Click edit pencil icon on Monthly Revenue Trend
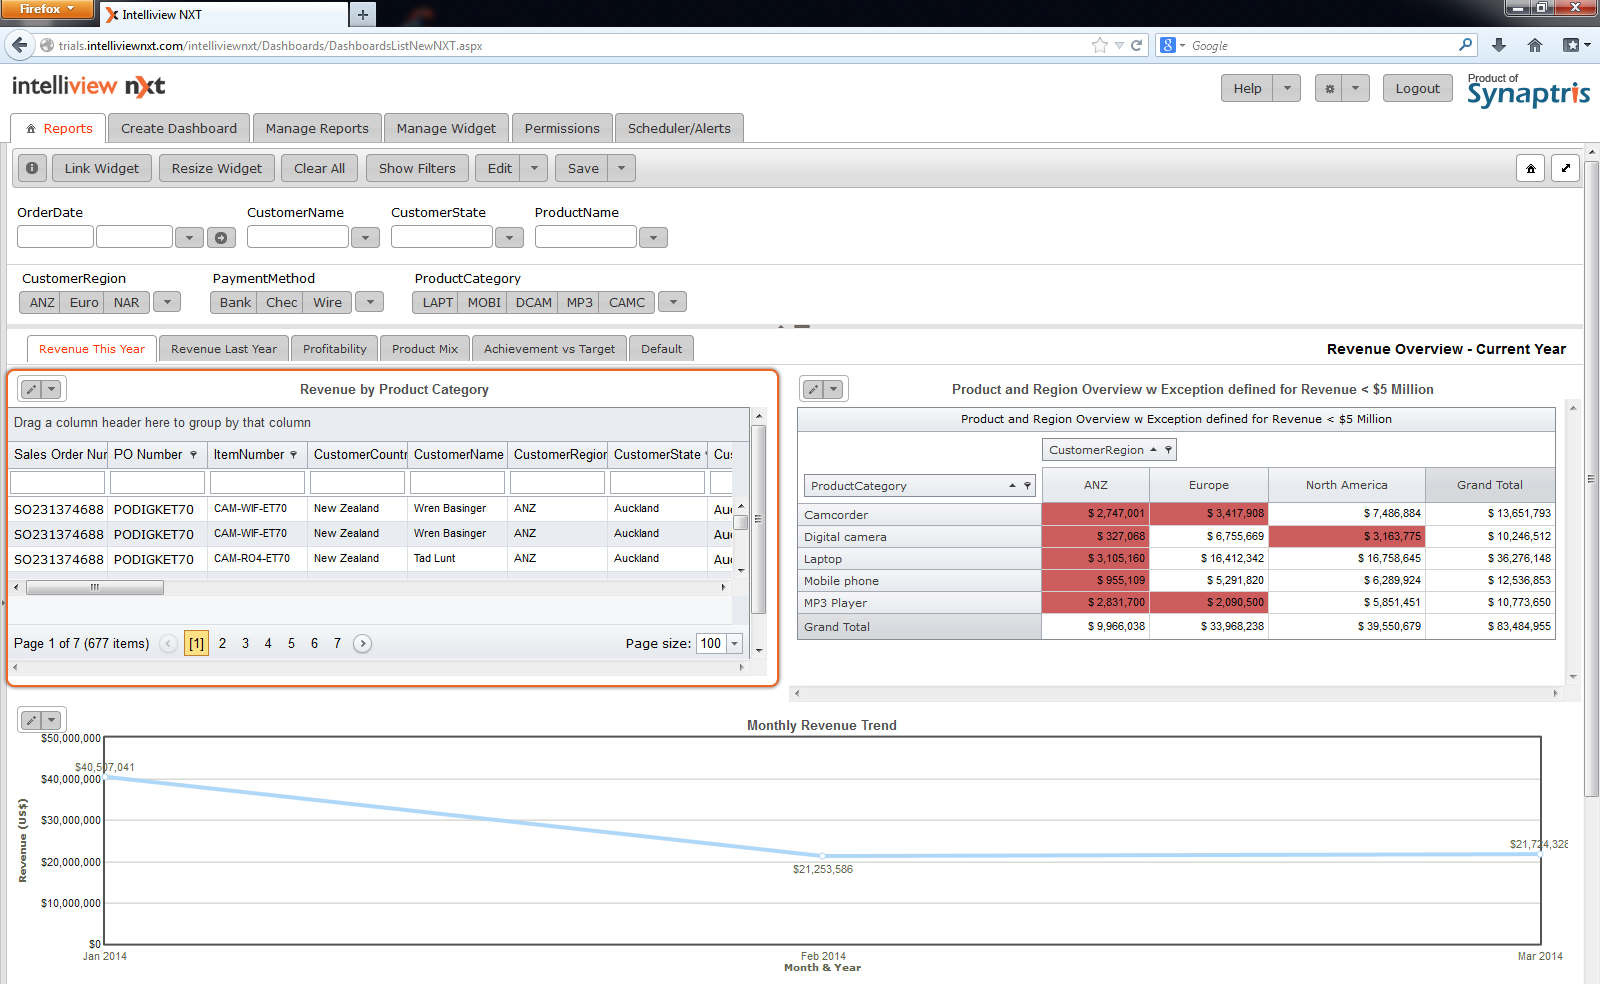Image resolution: width=1600 pixels, height=984 pixels. click(x=31, y=720)
